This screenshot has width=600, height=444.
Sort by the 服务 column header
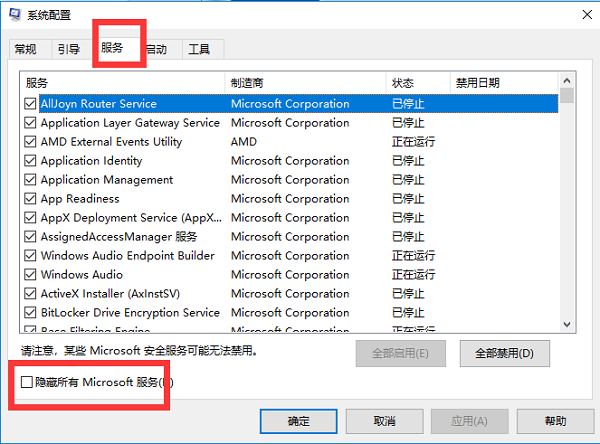[x=122, y=83]
